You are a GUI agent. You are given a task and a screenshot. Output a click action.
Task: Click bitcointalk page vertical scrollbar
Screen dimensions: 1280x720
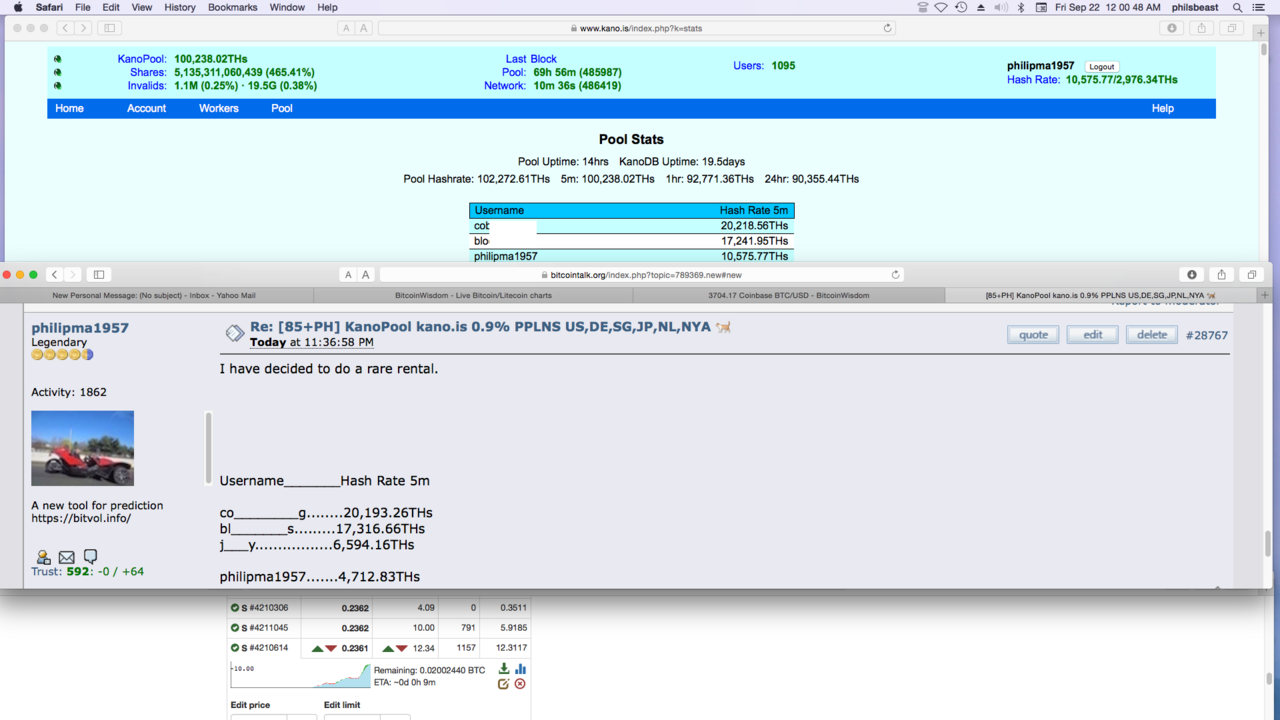click(1267, 544)
